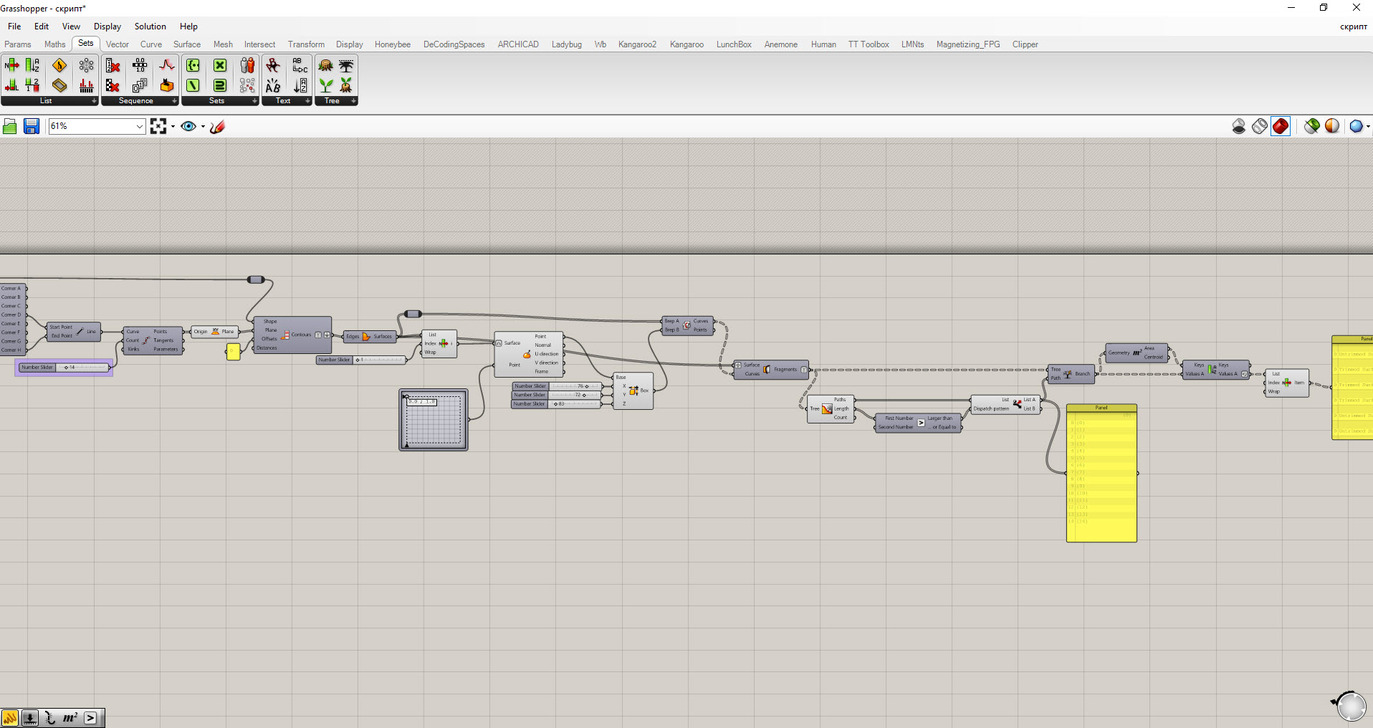Select the Contours component
Image resolution: width=1373 pixels, height=728 pixels.
292,335
